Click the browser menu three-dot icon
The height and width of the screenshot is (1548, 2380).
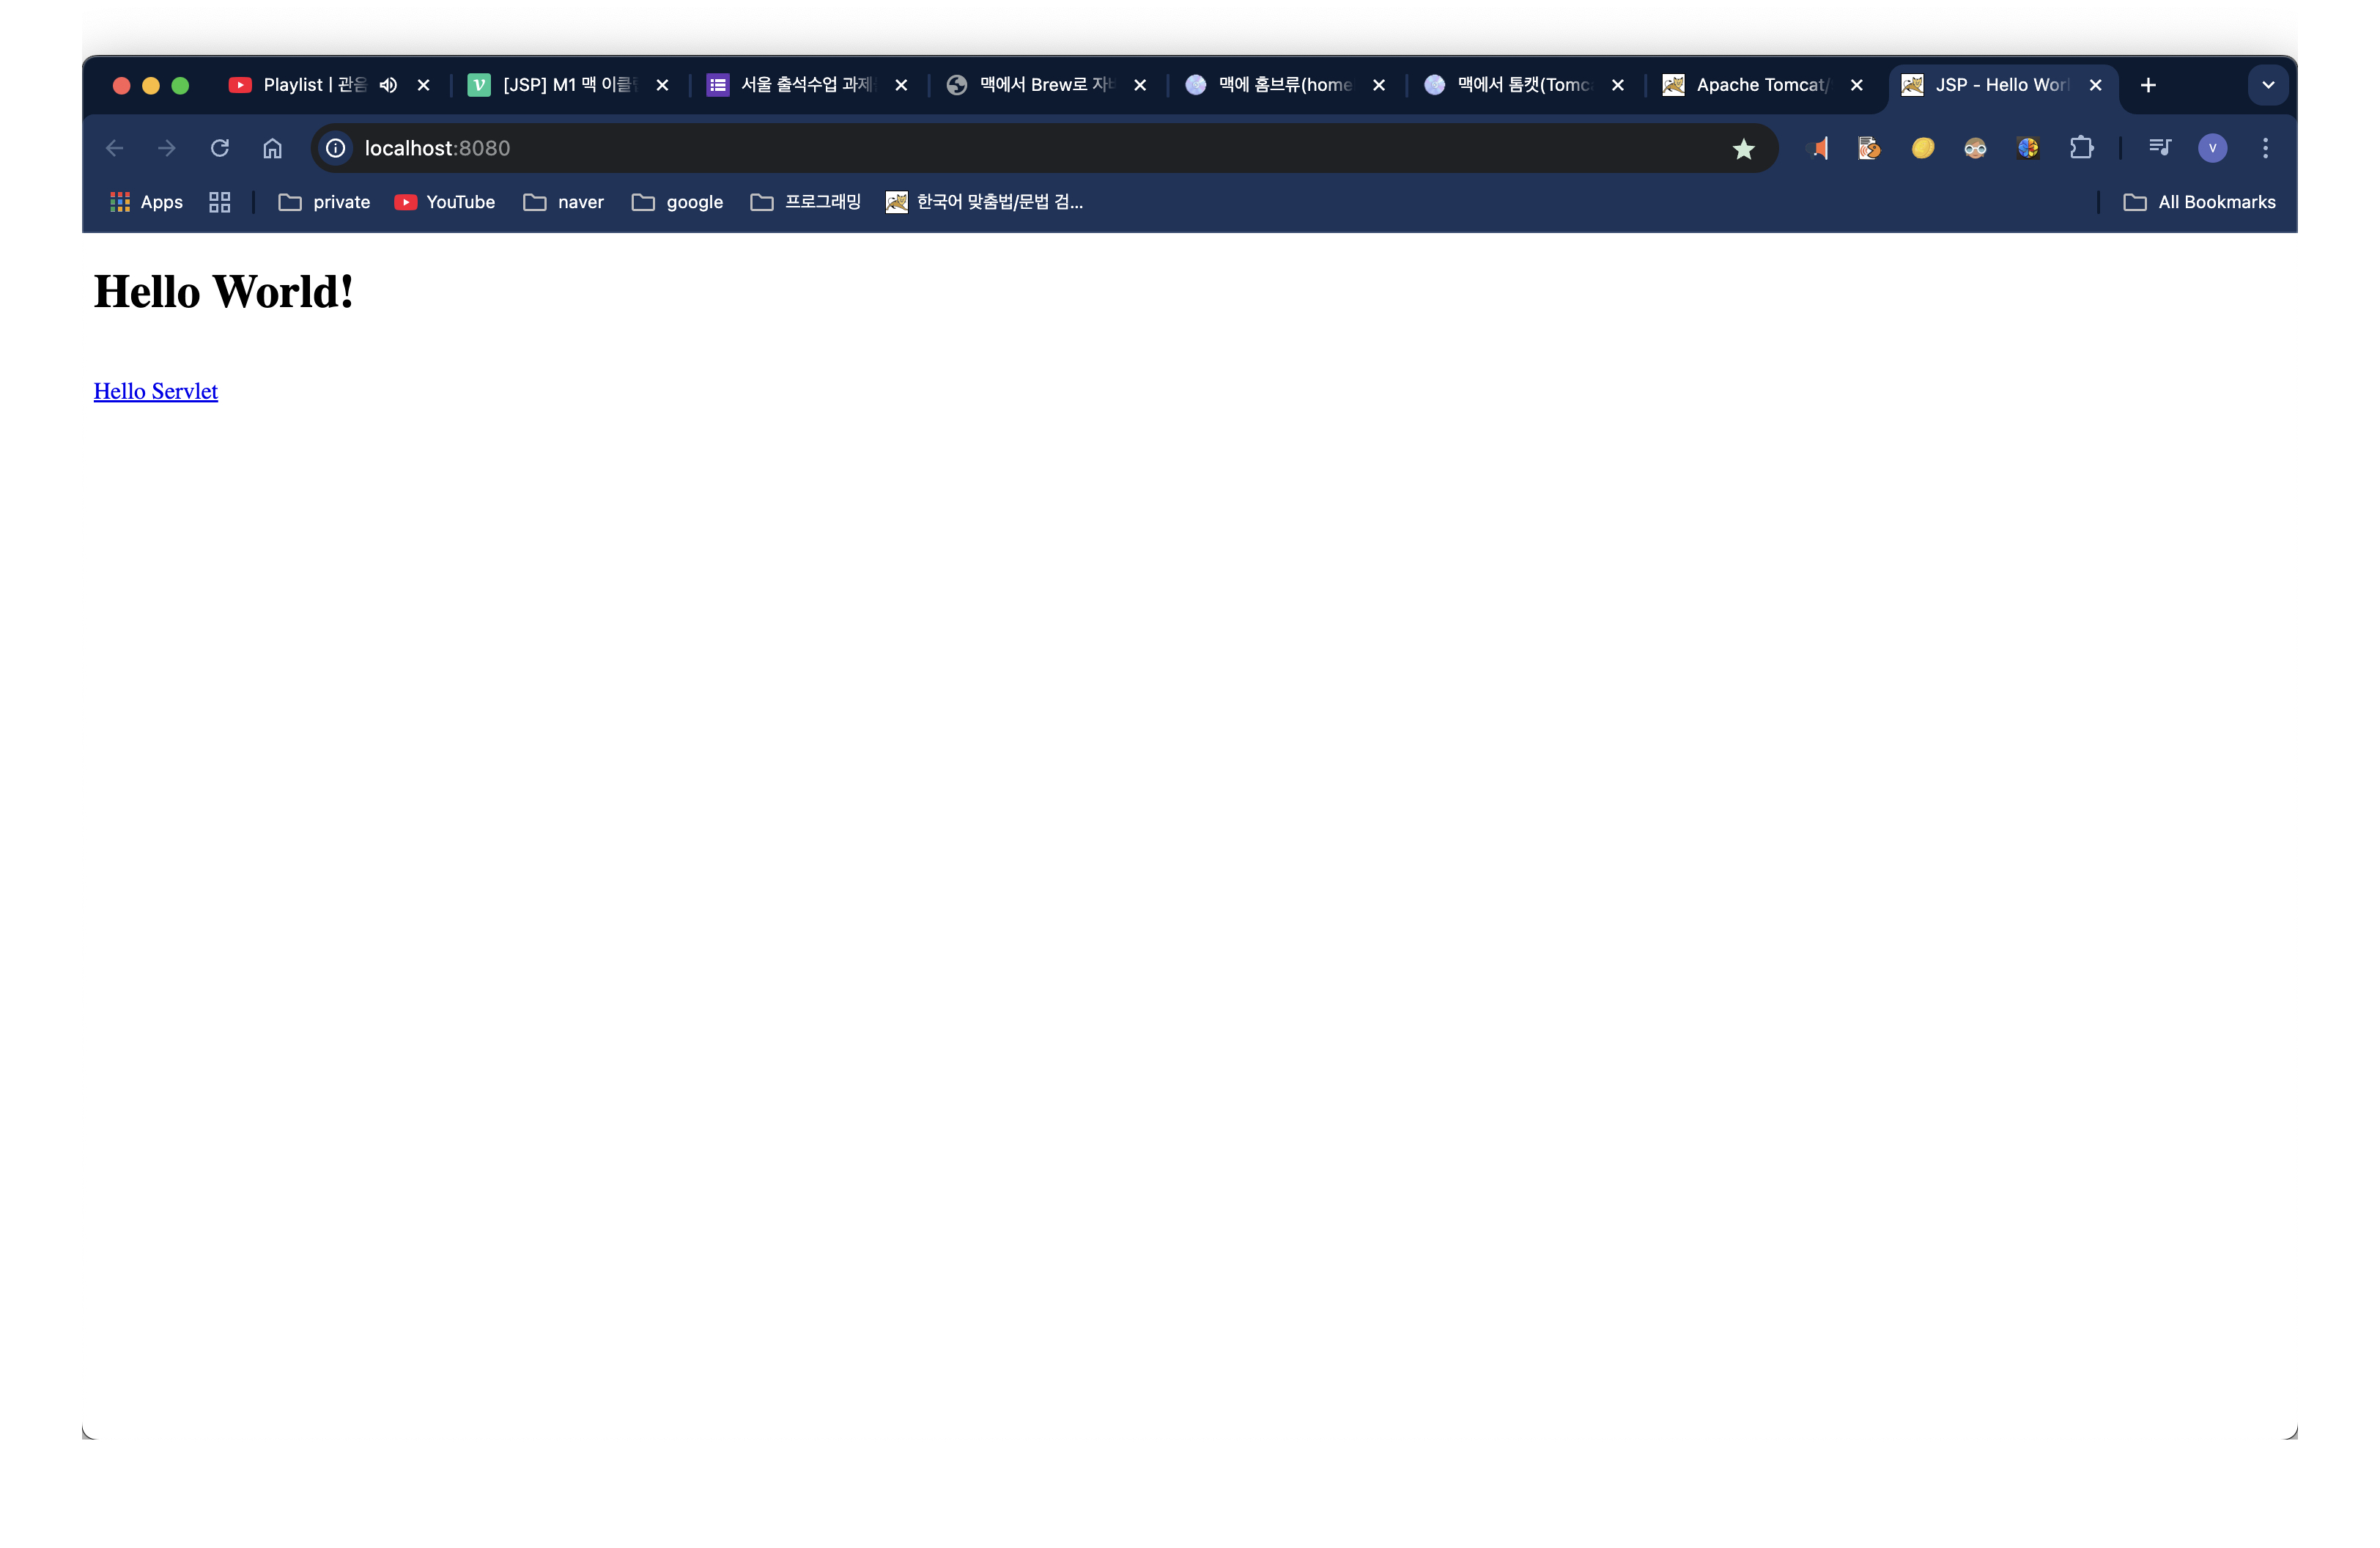tap(2266, 147)
